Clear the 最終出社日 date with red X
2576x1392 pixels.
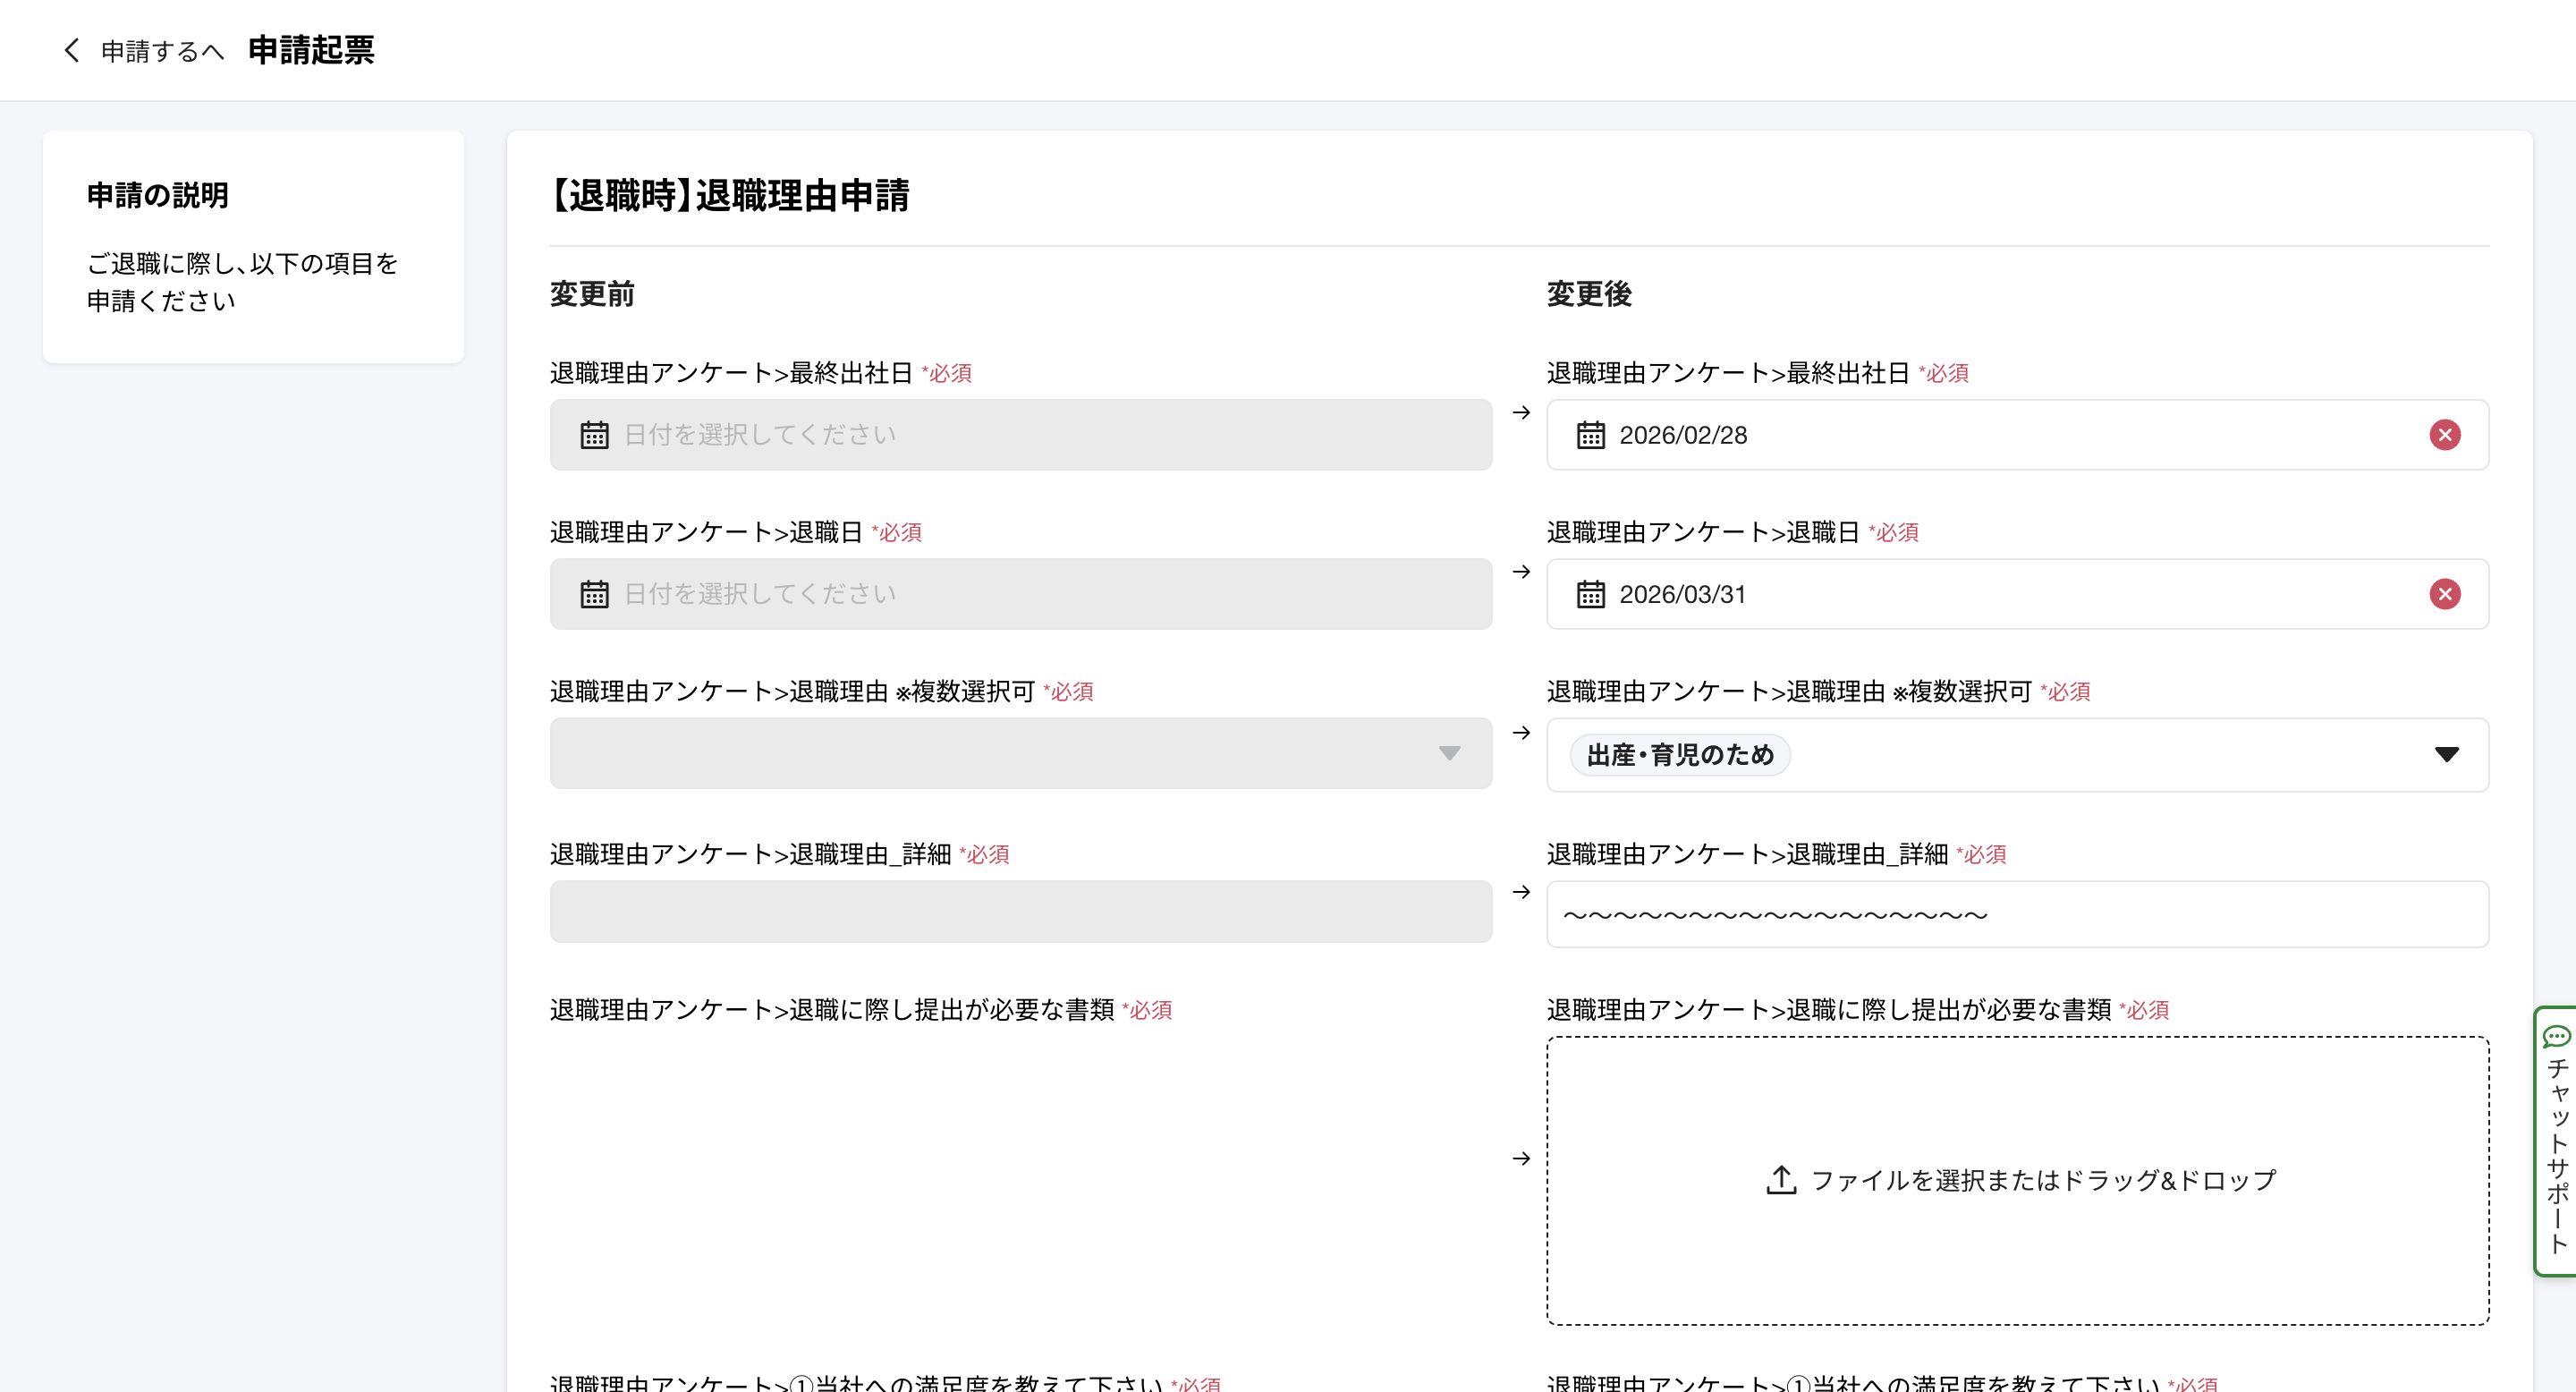2444,435
